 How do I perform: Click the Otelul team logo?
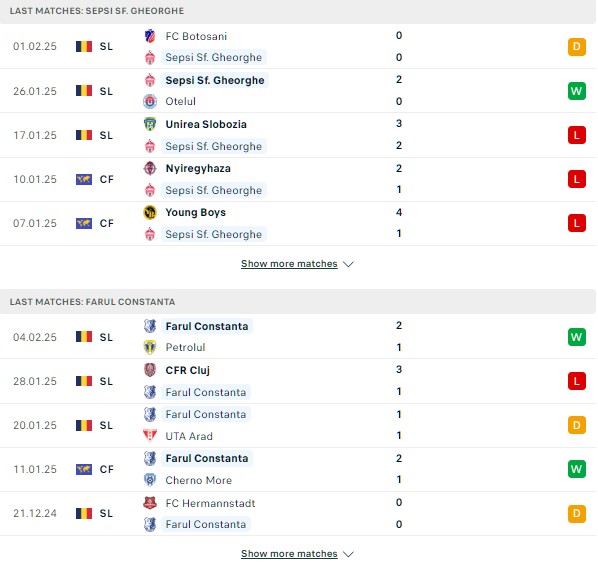[x=150, y=101]
